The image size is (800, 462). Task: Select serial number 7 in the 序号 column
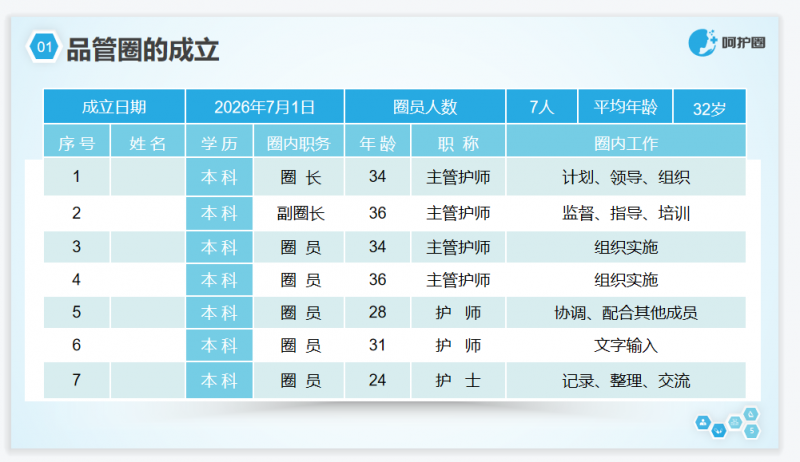[x=77, y=380]
